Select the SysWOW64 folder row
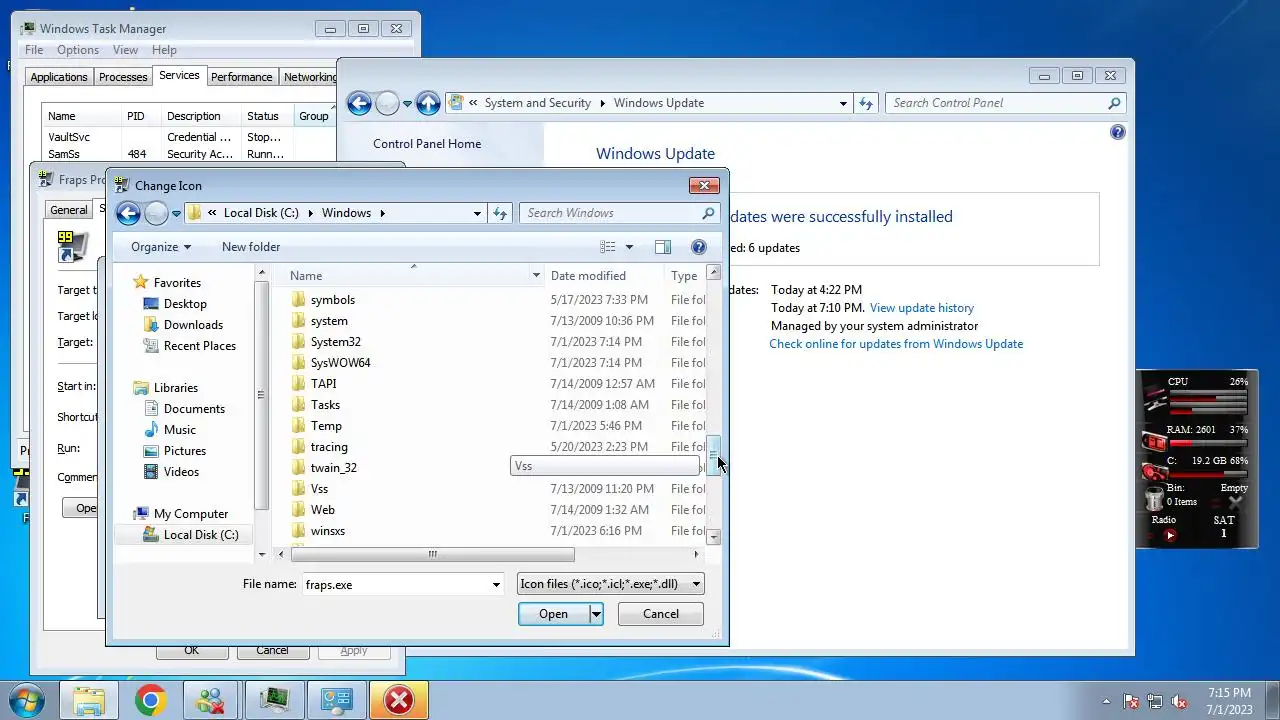 [497, 363]
